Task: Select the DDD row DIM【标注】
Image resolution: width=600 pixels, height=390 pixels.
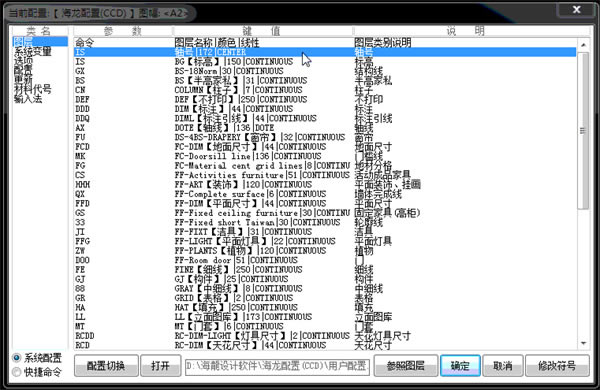Action: coord(325,109)
